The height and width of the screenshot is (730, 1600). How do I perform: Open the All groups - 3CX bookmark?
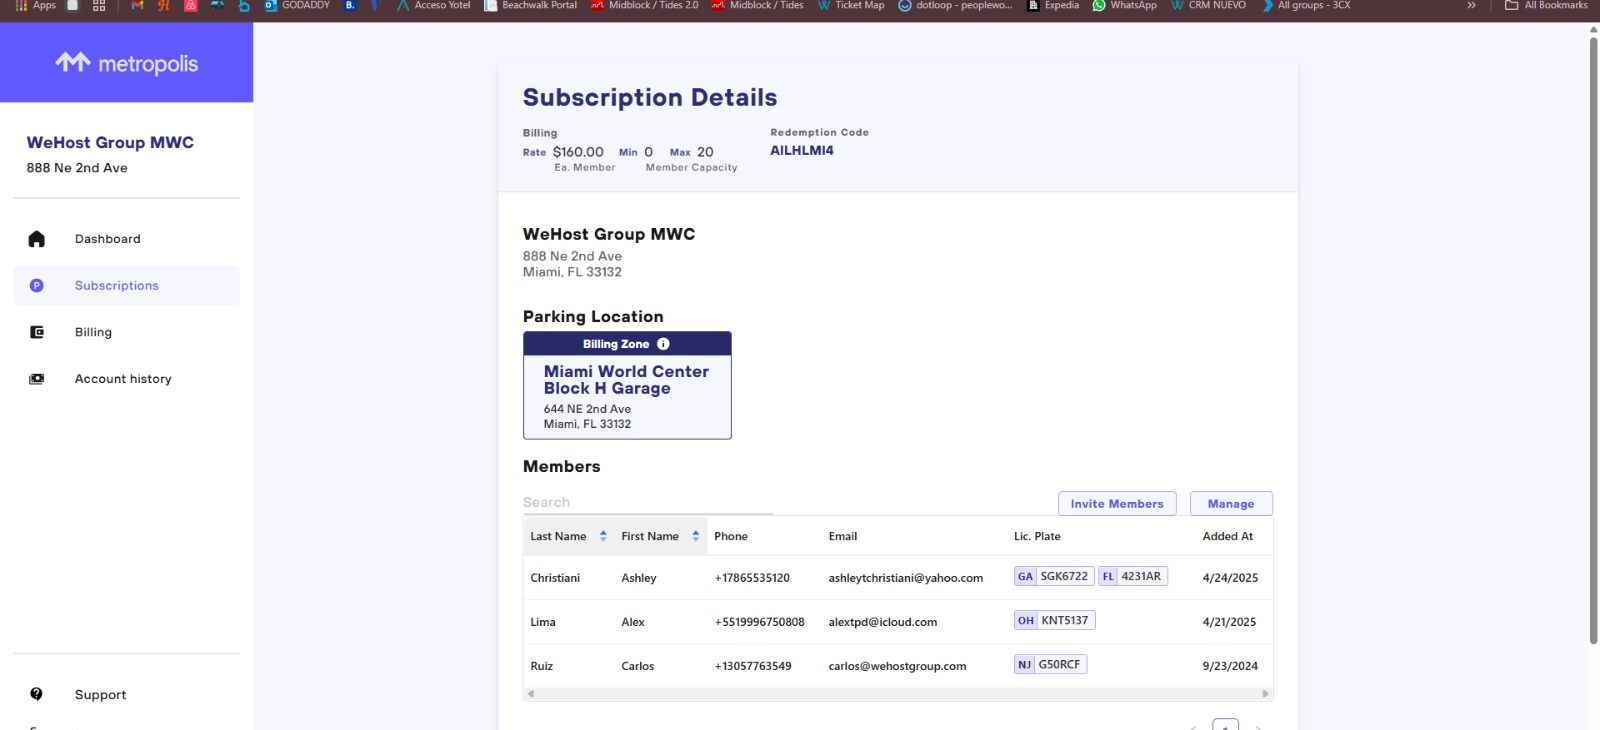click(x=1305, y=5)
